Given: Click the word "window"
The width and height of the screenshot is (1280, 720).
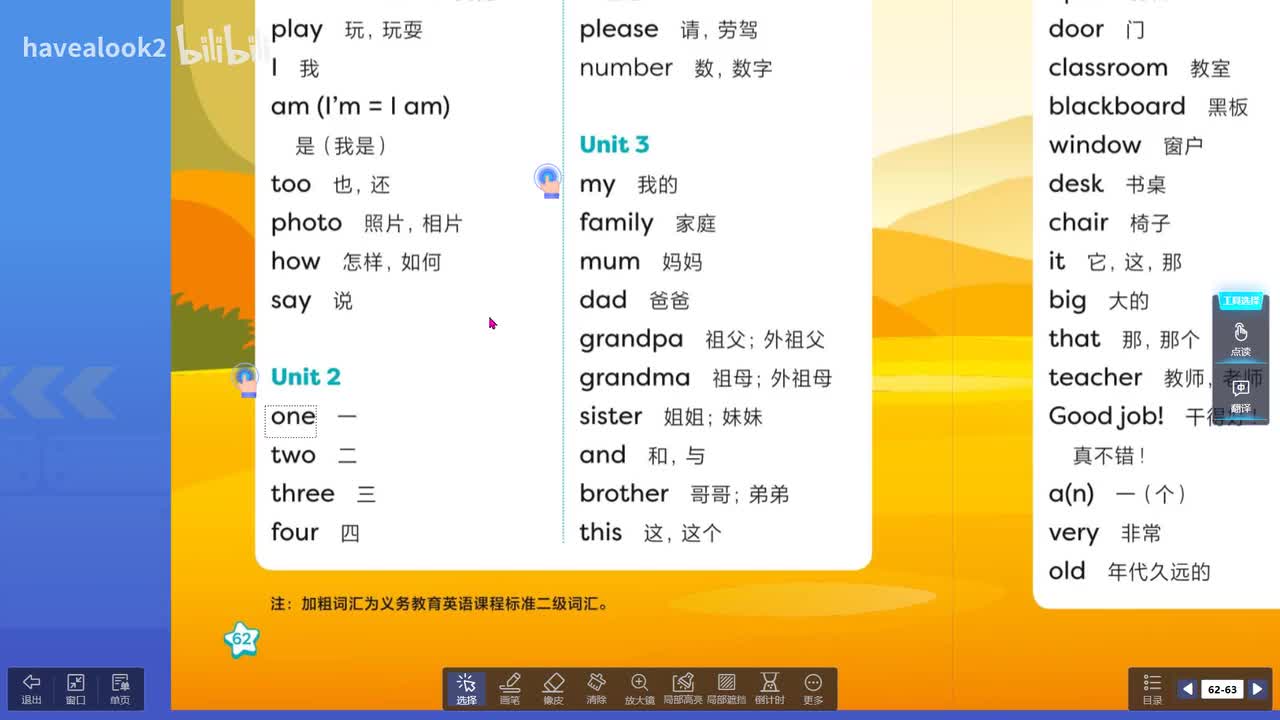Looking at the screenshot, I should tap(1095, 145).
